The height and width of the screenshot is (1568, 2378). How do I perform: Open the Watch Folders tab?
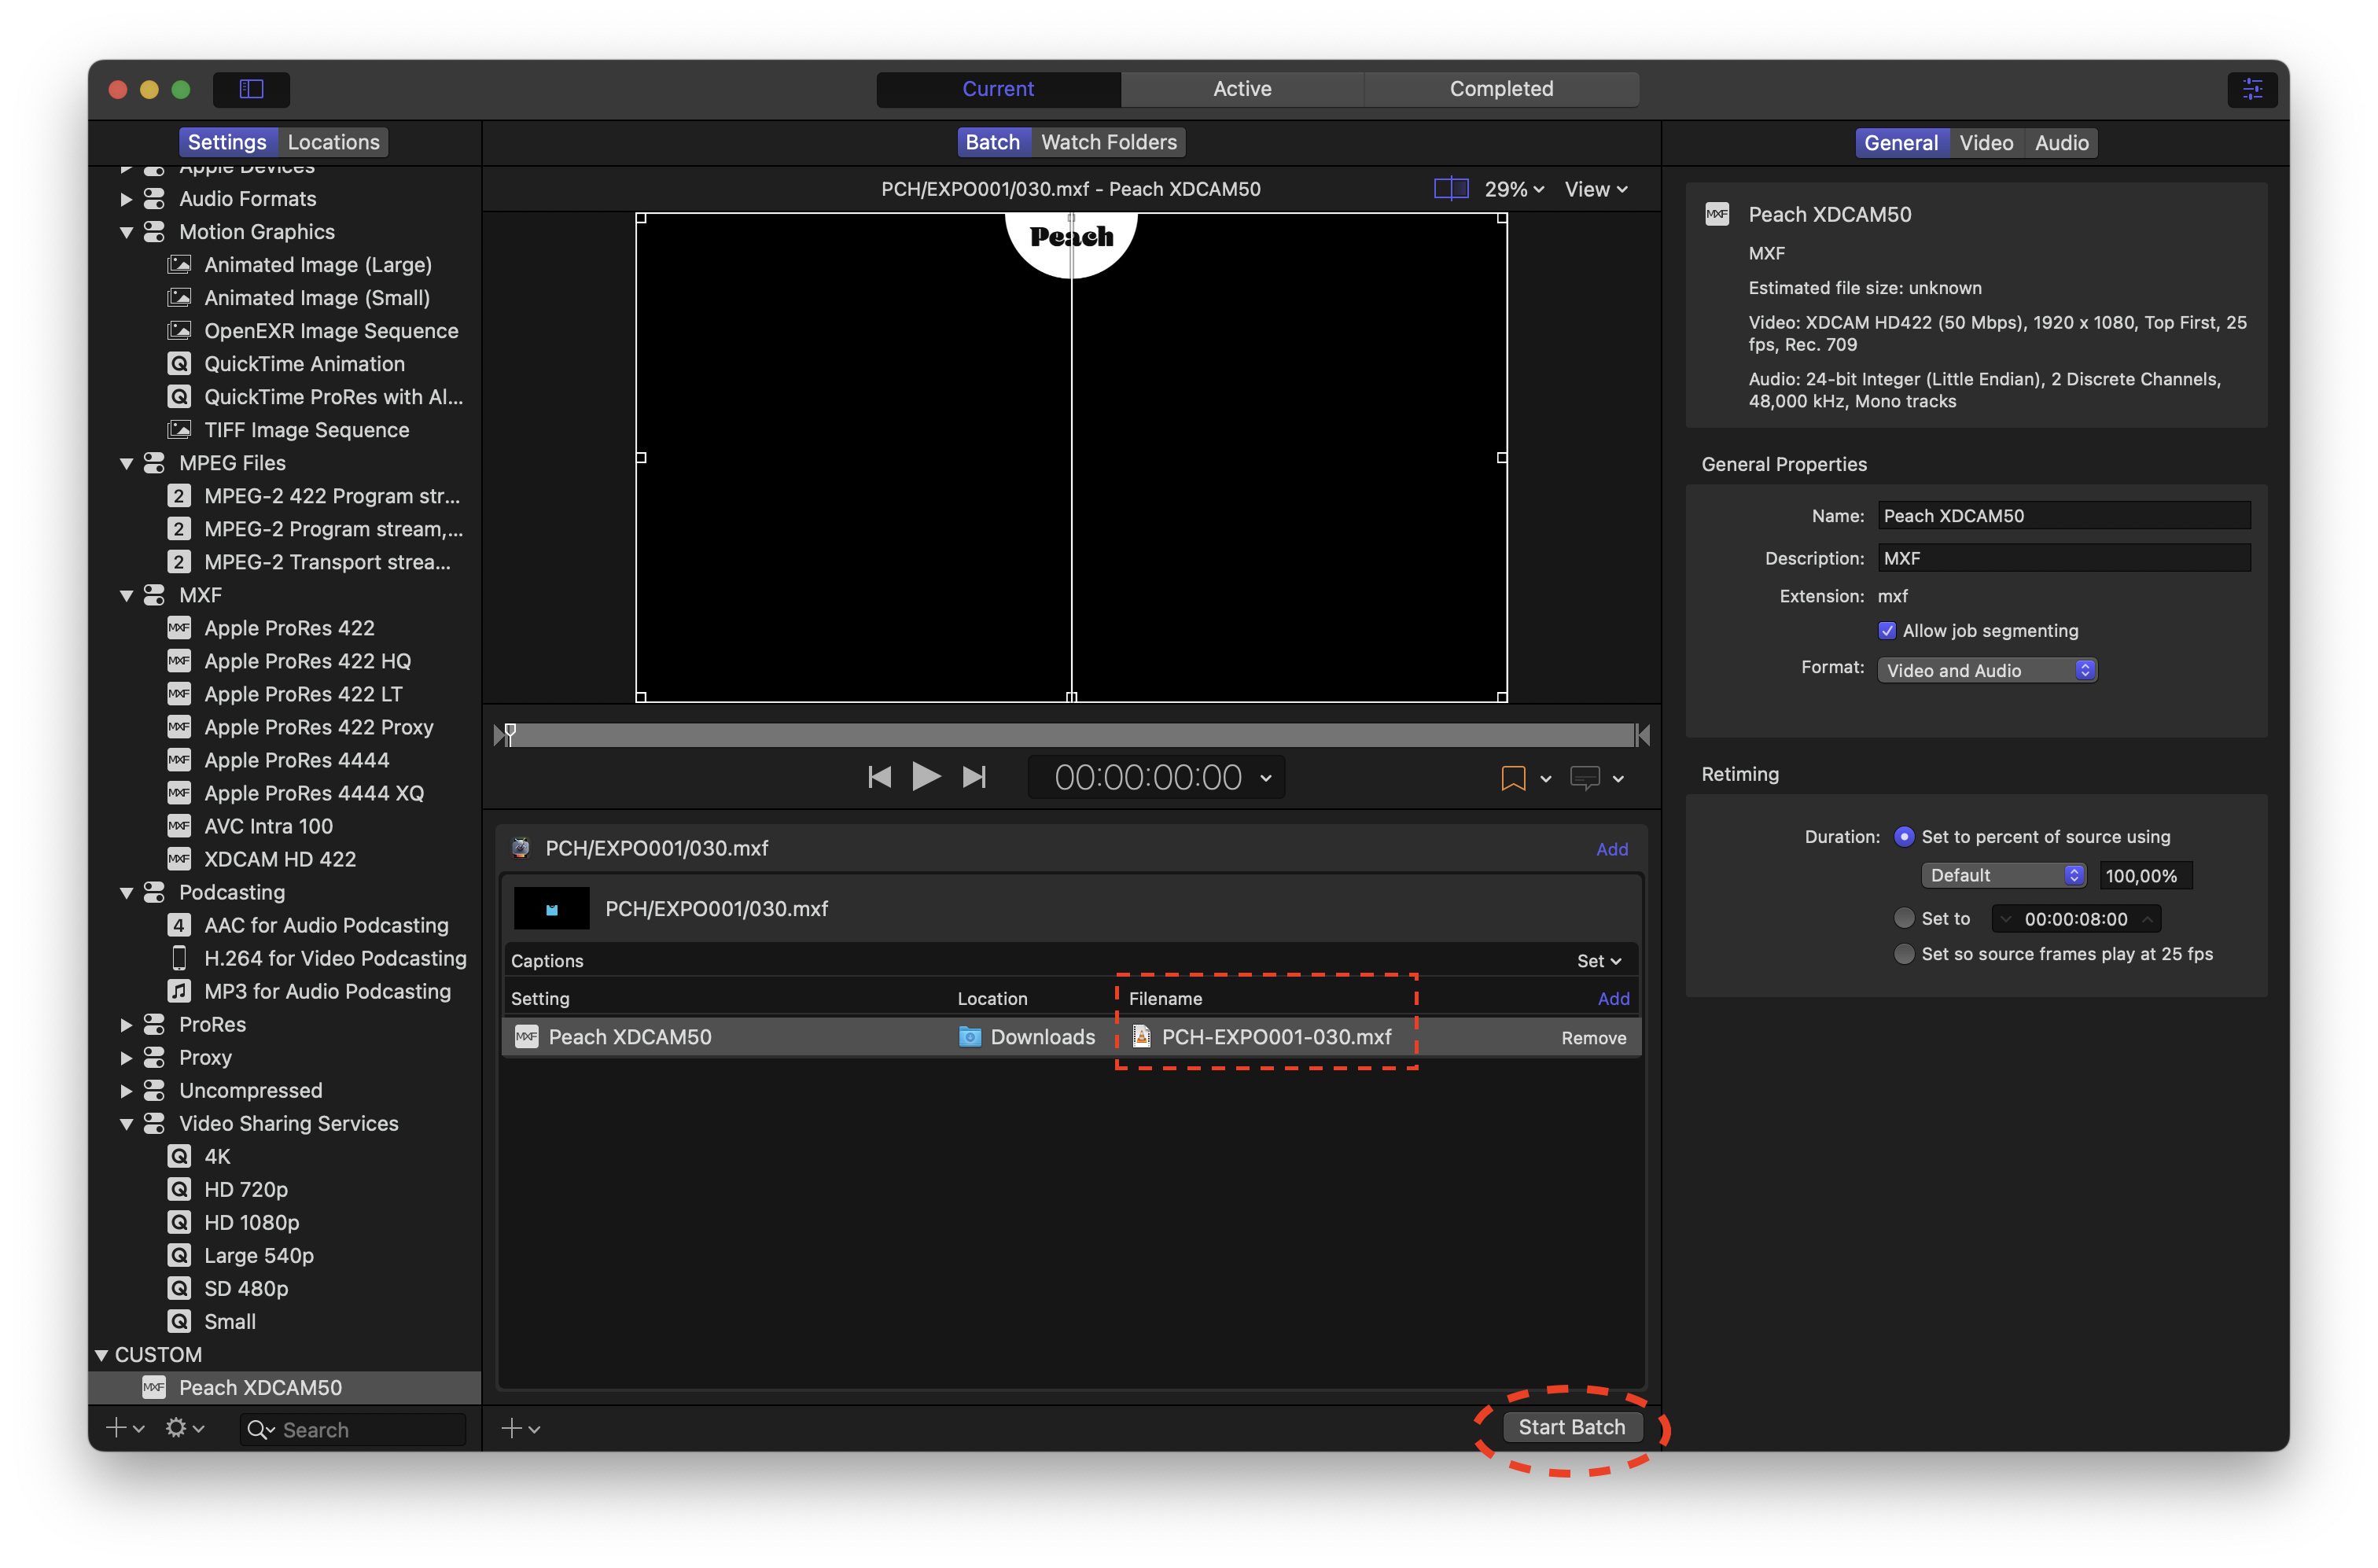1108,142
